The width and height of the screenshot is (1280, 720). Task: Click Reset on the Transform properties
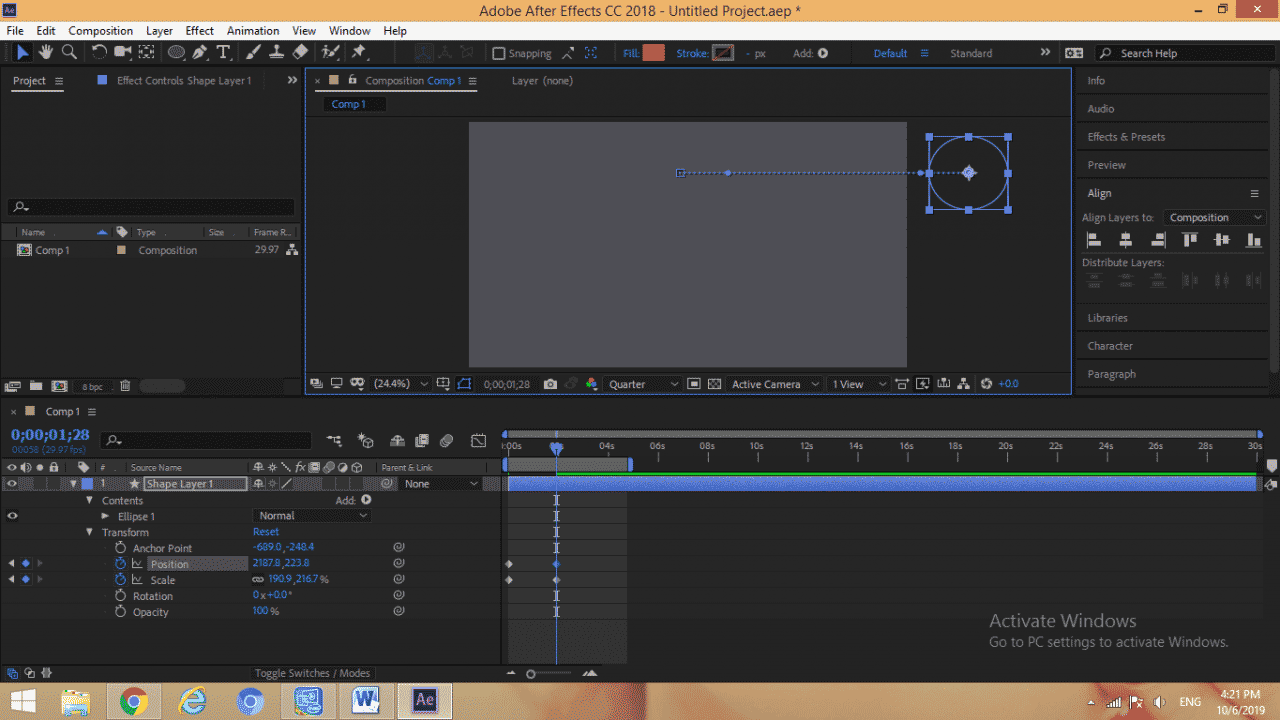tap(265, 531)
